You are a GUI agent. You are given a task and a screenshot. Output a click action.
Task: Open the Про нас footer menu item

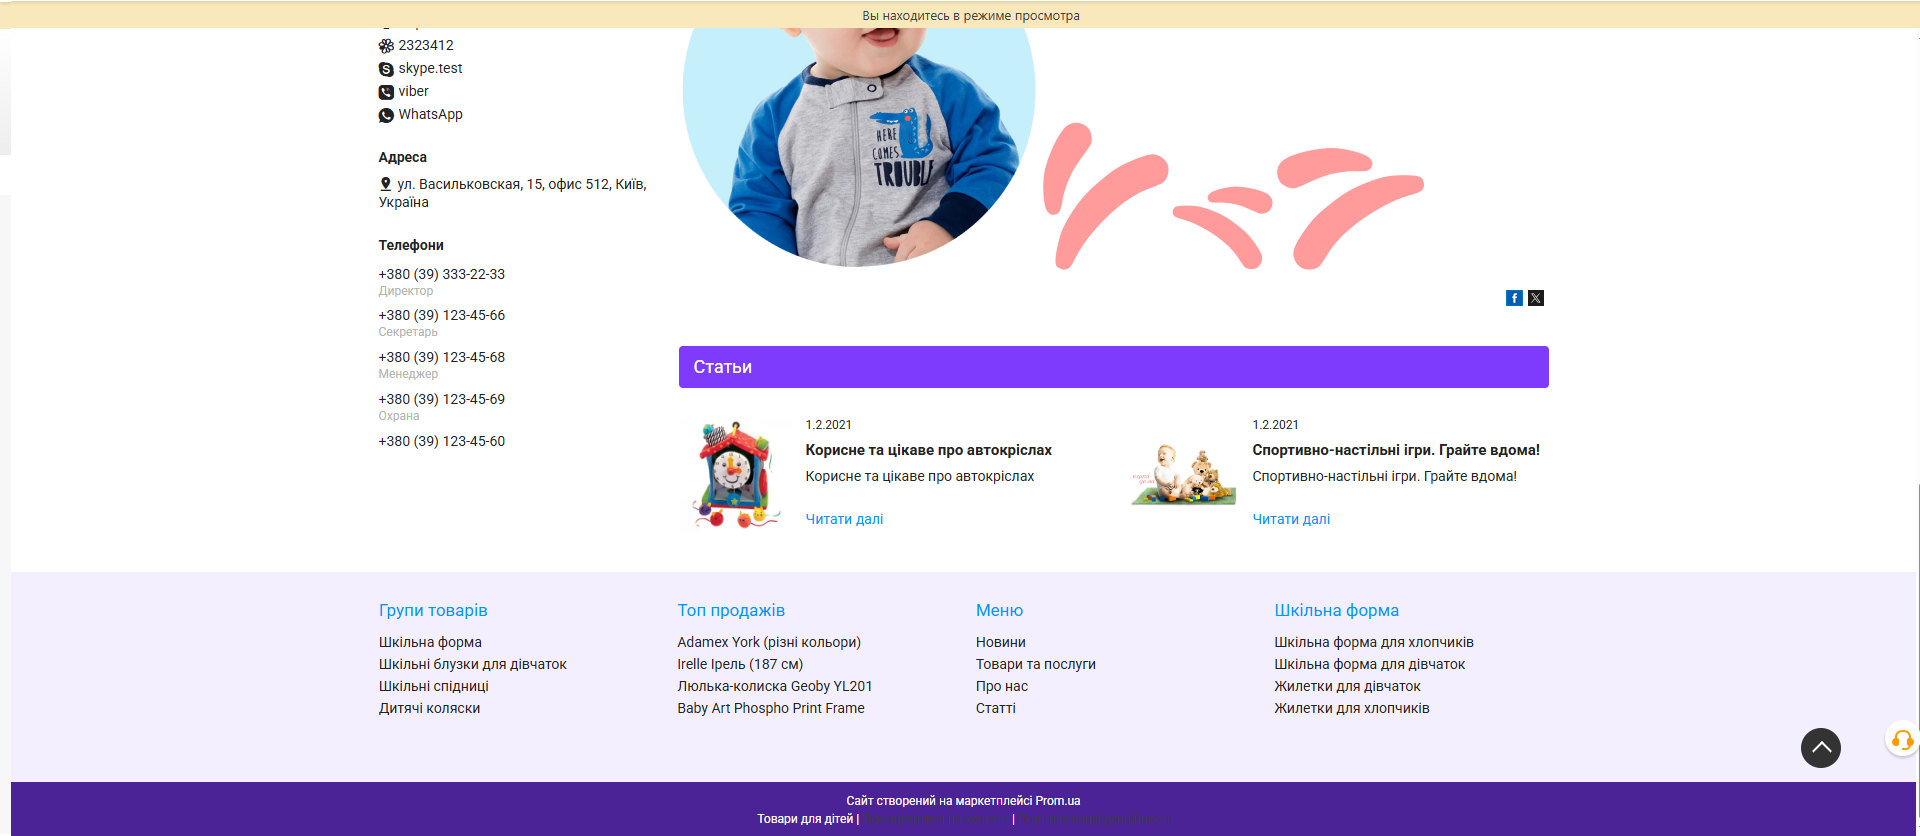tap(1001, 686)
